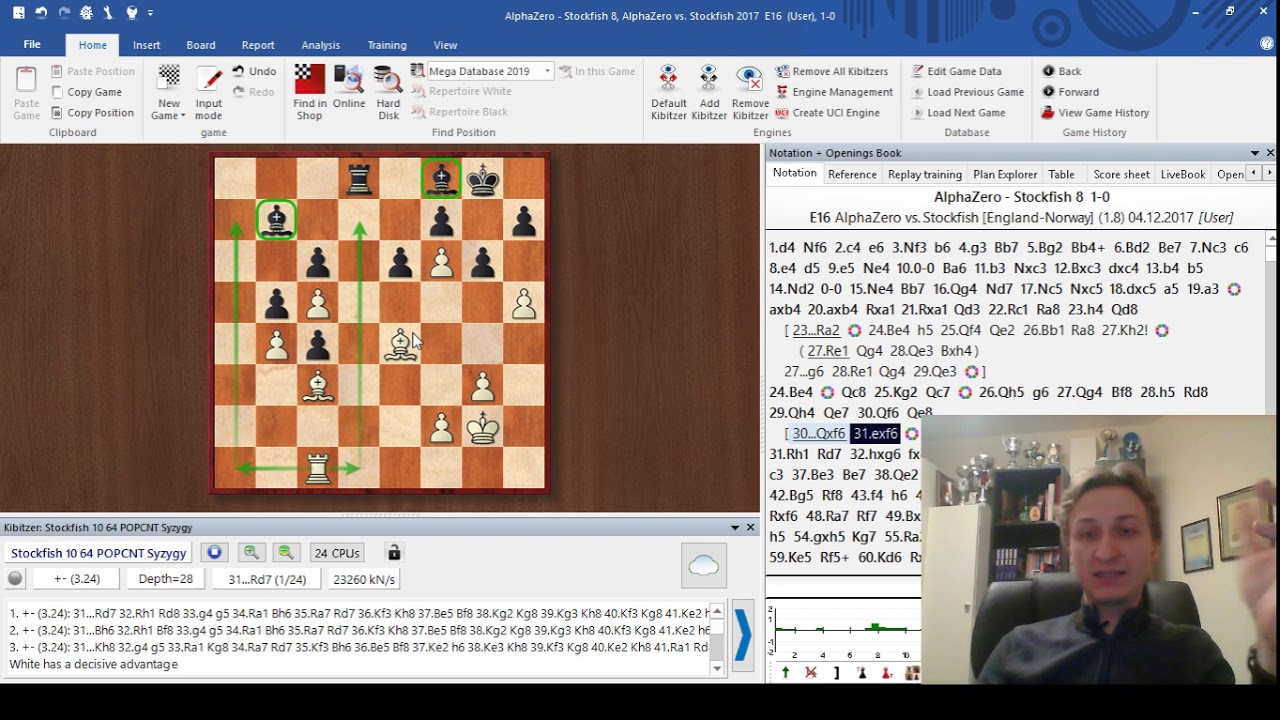
Task: Select the white bishop on e4
Action: click(x=401, y=345)
